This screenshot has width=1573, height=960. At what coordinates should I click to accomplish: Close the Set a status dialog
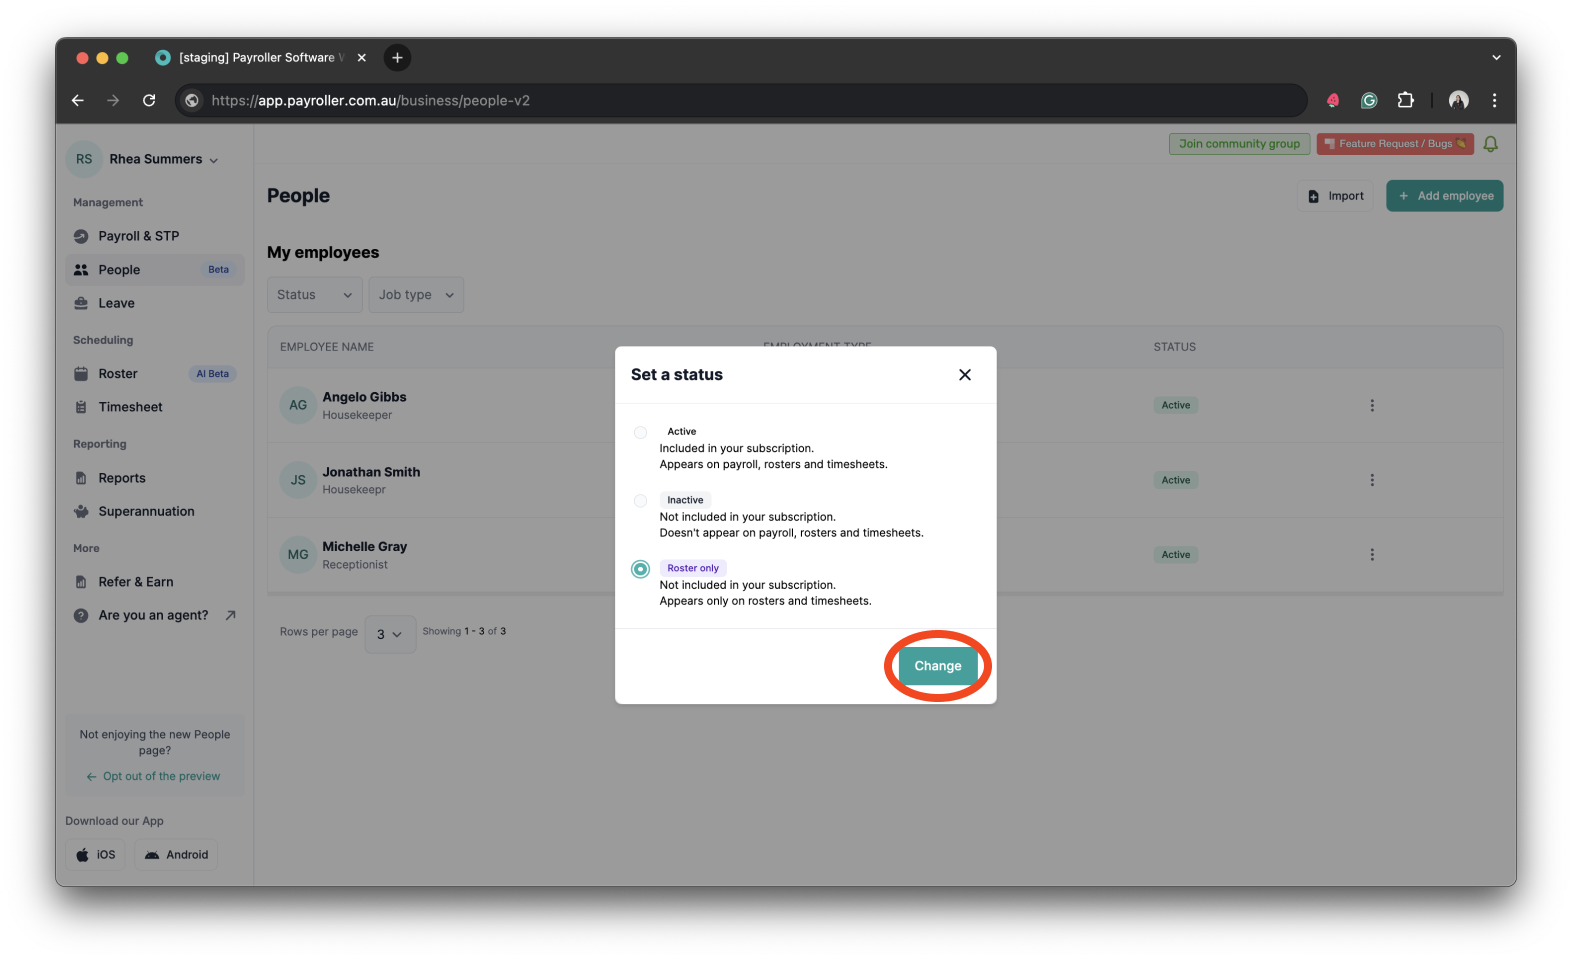point(964,375)
